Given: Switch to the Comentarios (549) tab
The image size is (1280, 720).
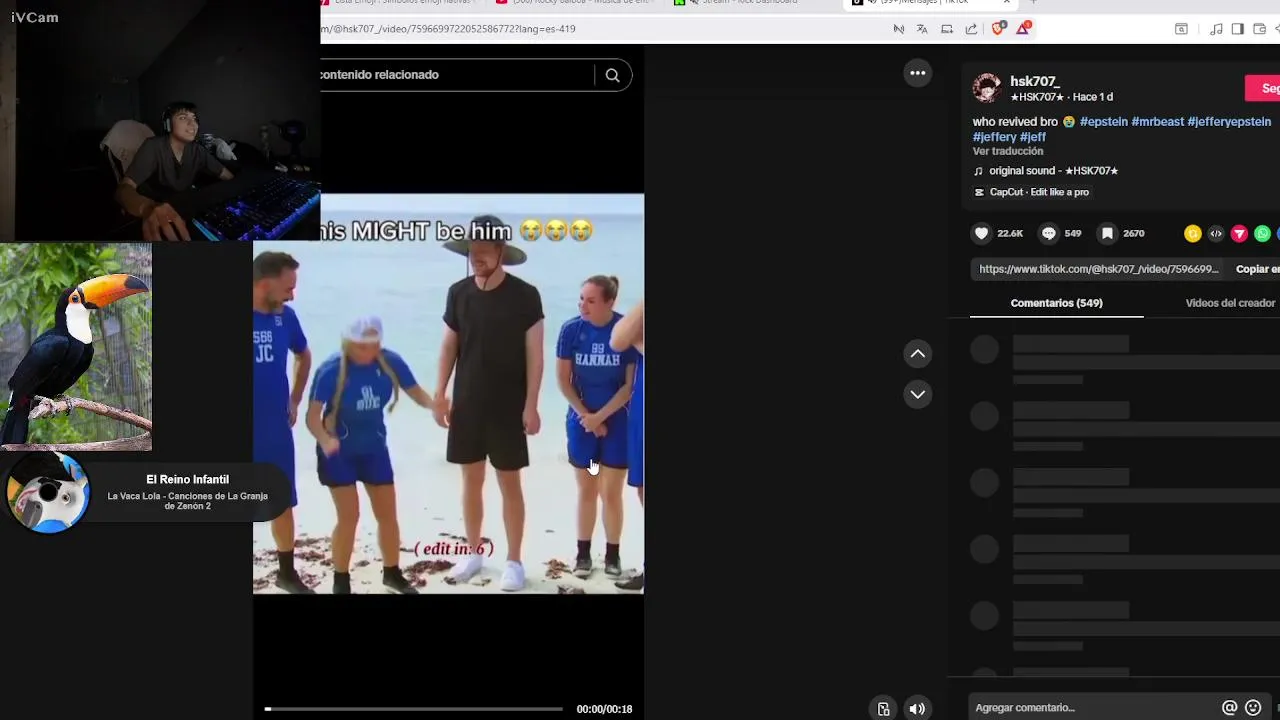Looking at the screenshot, I should point(1056,303).
